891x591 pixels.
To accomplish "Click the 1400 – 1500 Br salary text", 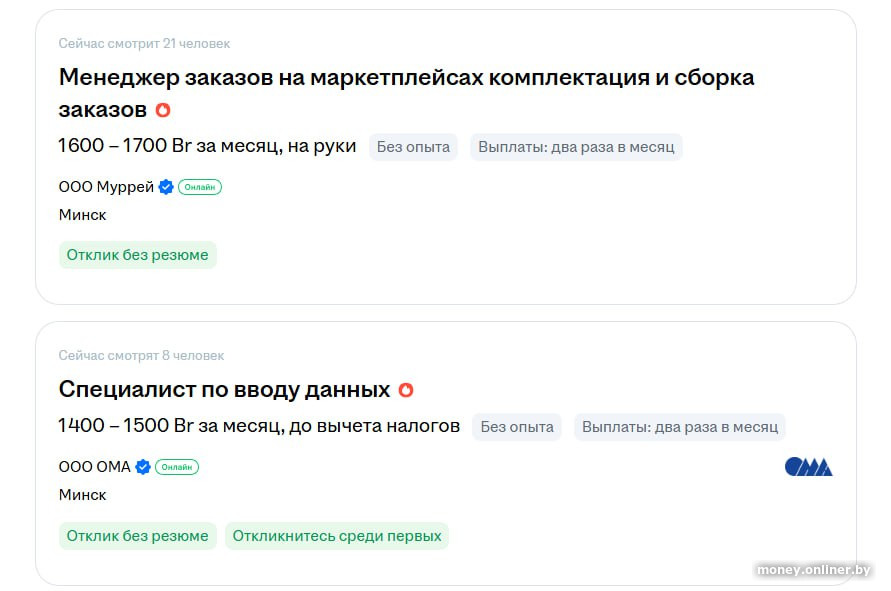I will click(259, 426).
